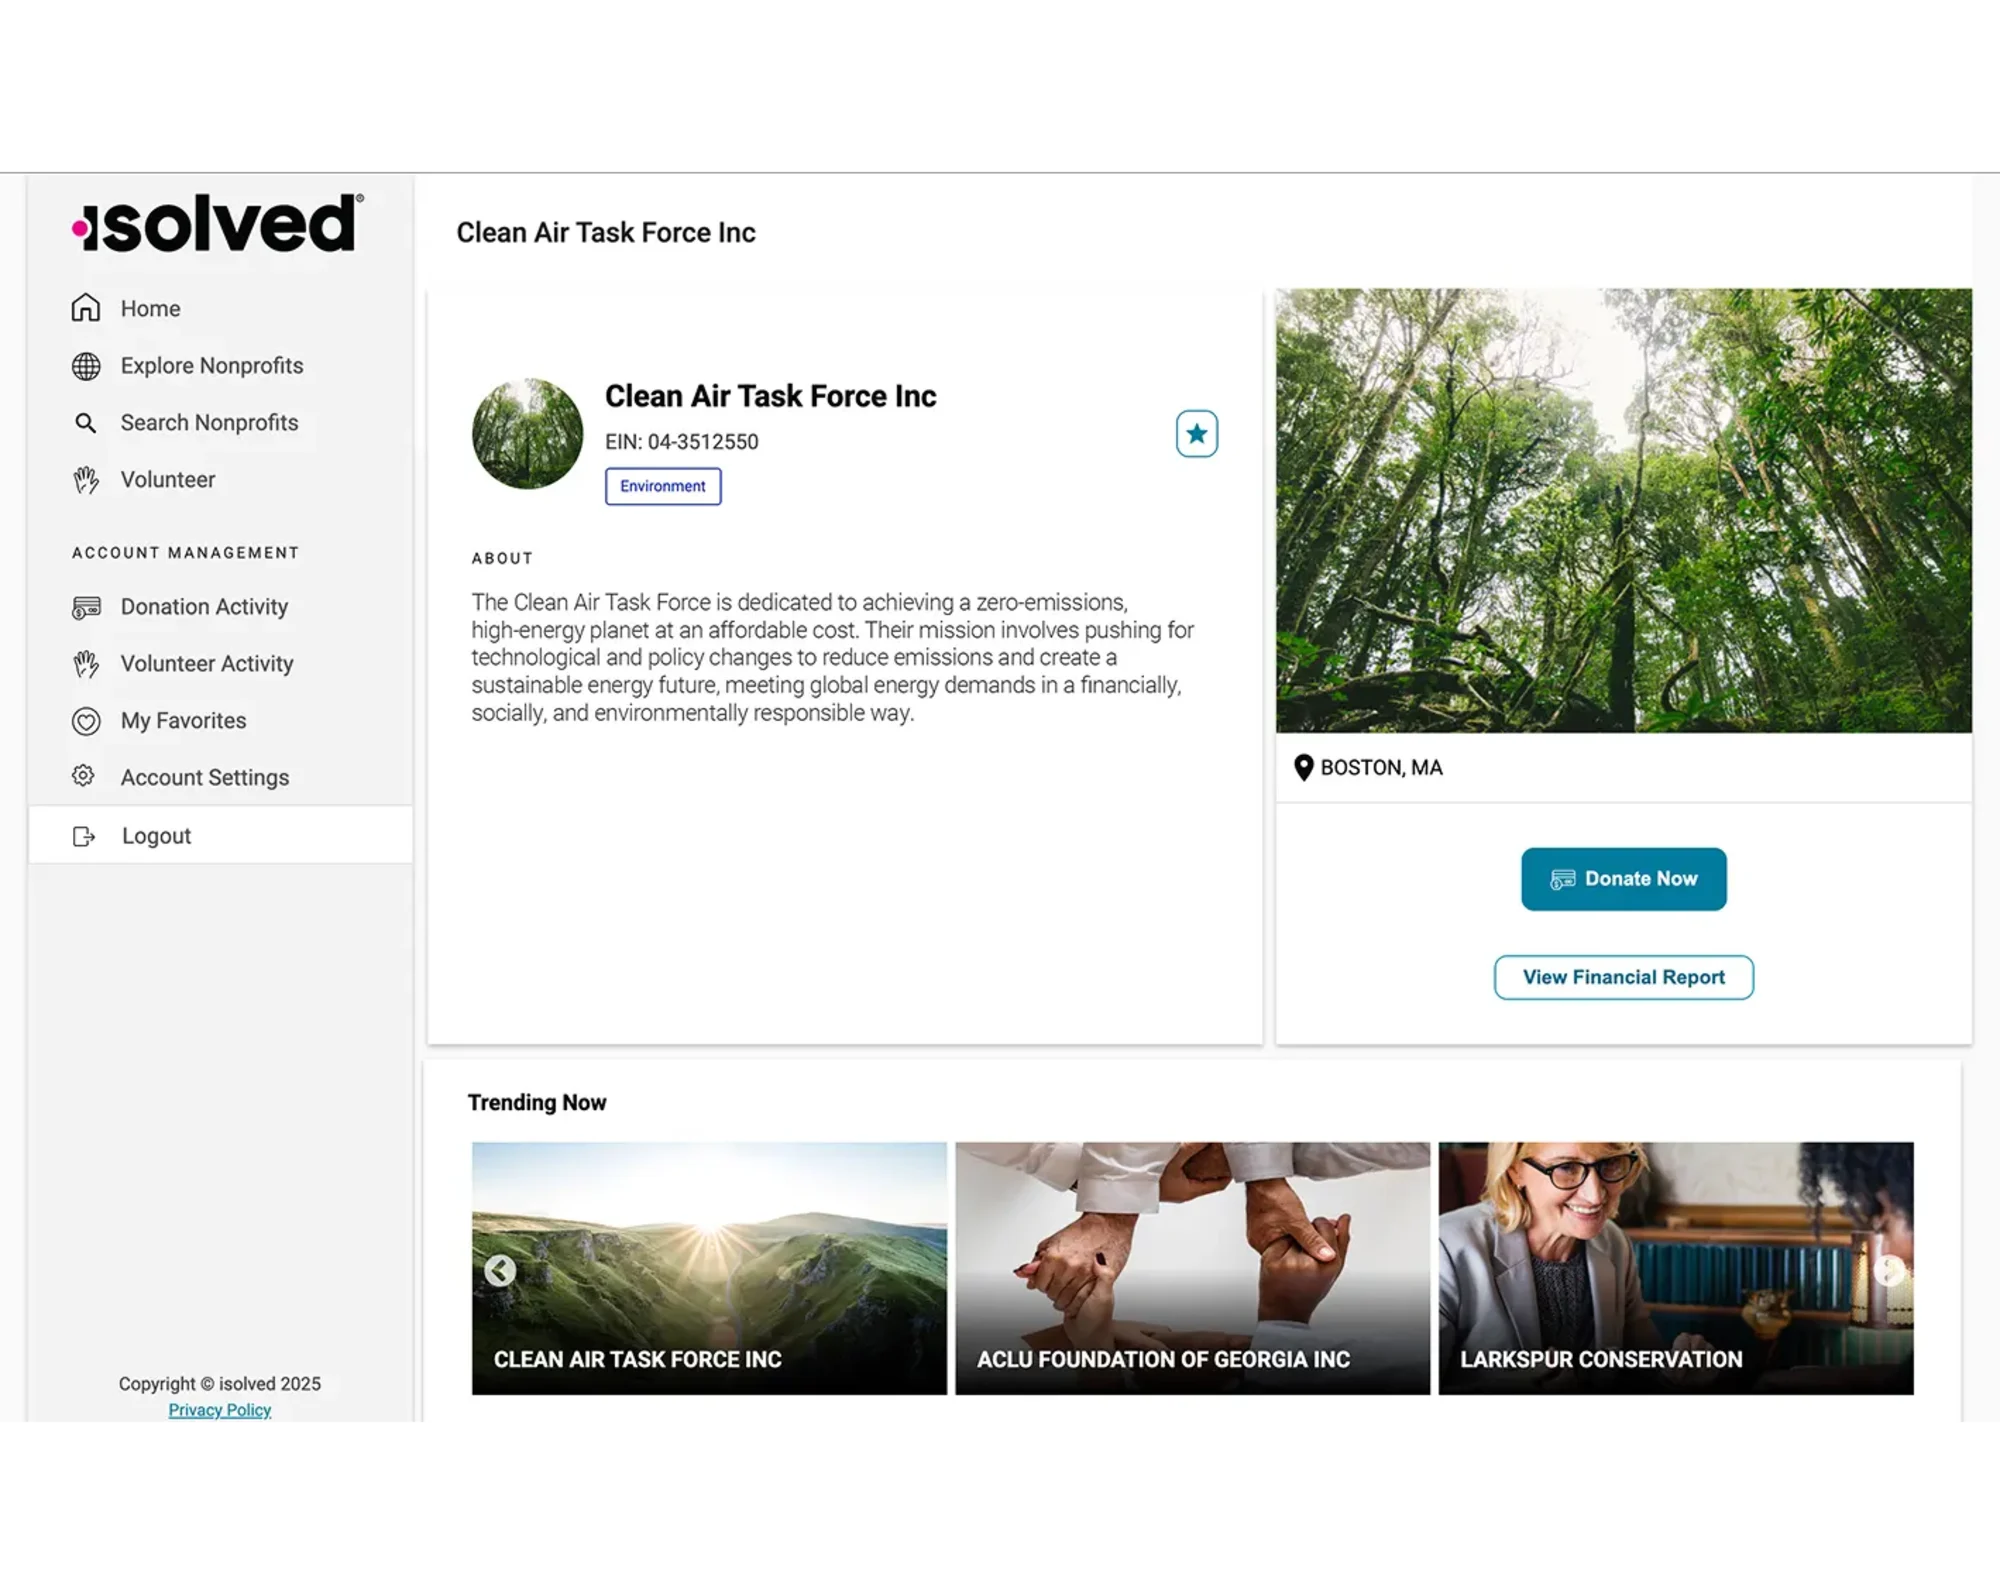
Task: Click the Search Nonprofits magnifier icon
Action: pyautogui.click(x=86, y=423)
